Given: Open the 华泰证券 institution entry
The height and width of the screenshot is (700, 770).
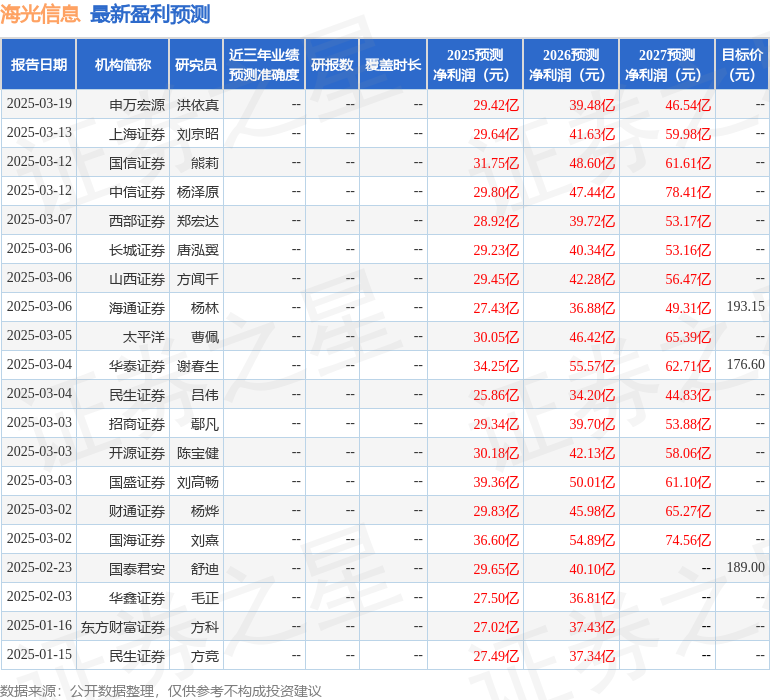Looking at the screenshot, I should click(137, 366).
